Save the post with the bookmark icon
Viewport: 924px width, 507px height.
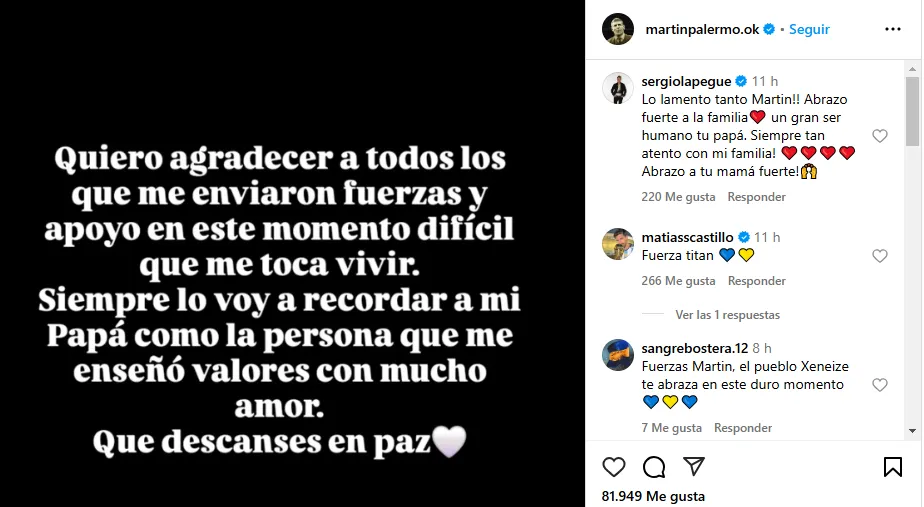[893, 467]
